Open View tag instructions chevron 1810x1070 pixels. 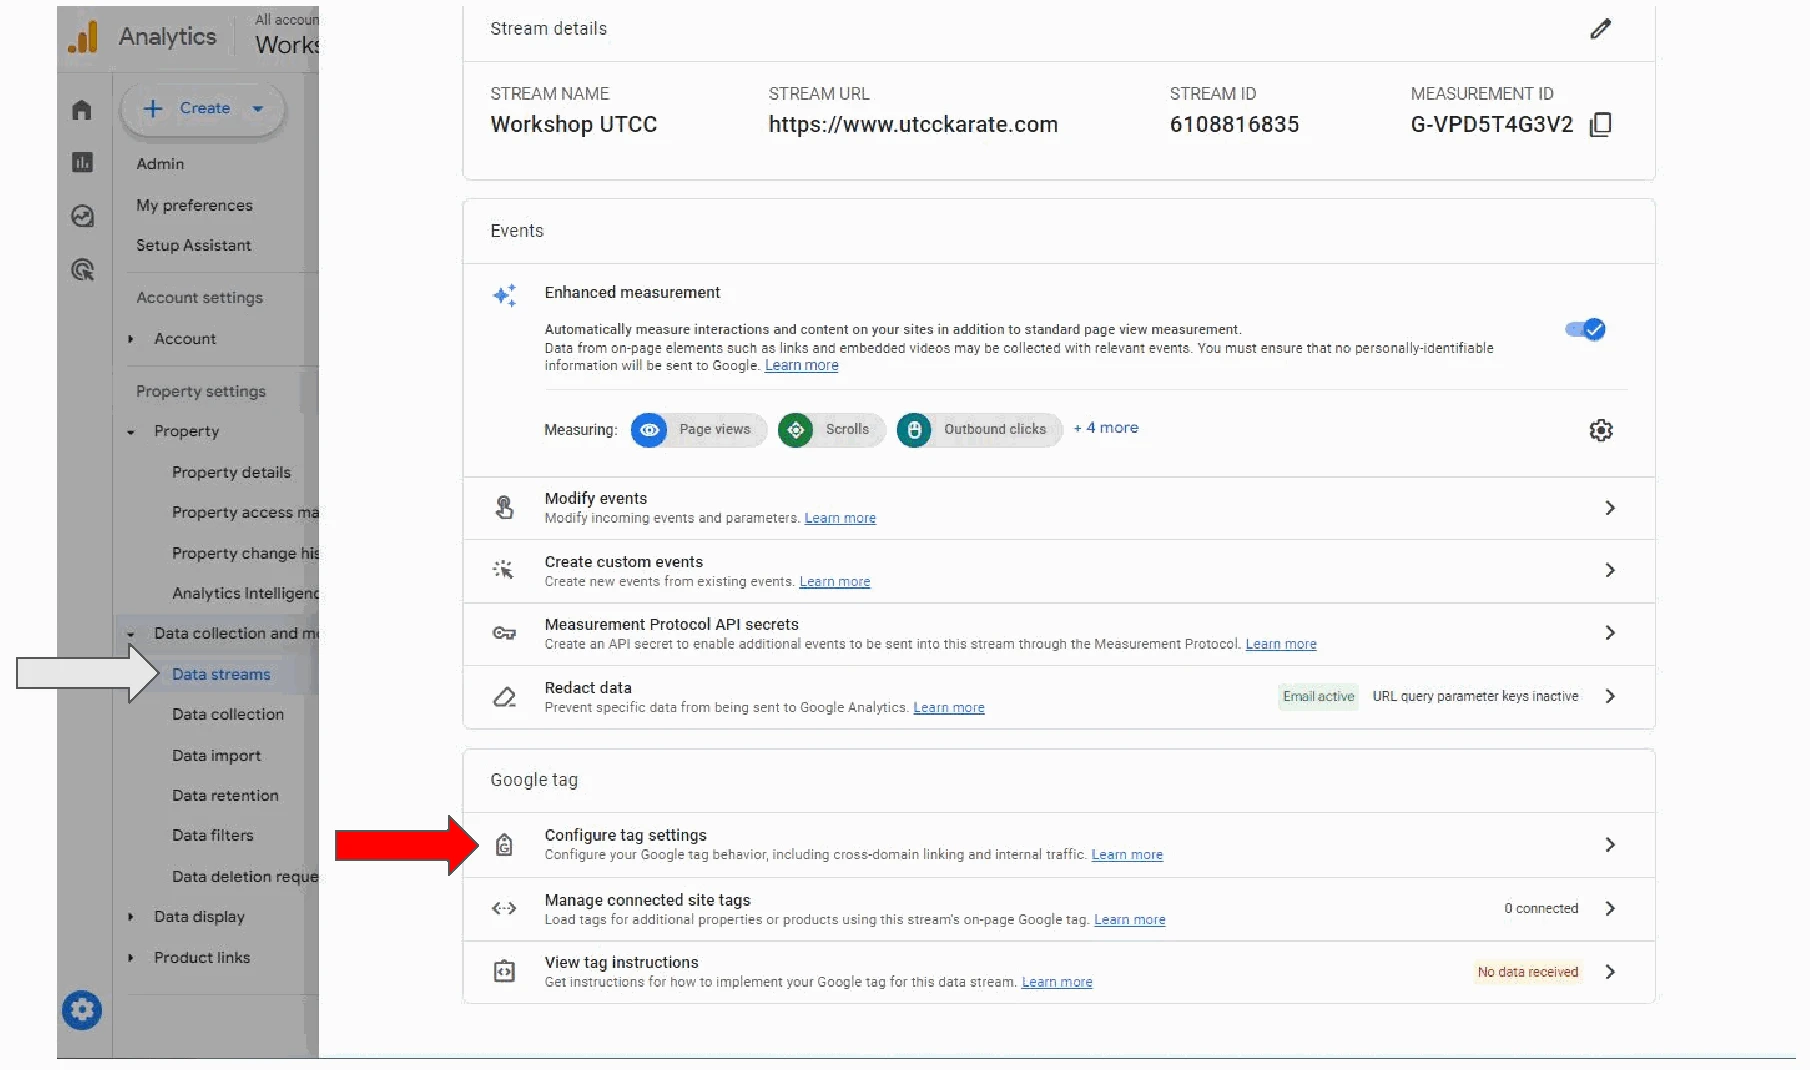[x=1610, y=971]
